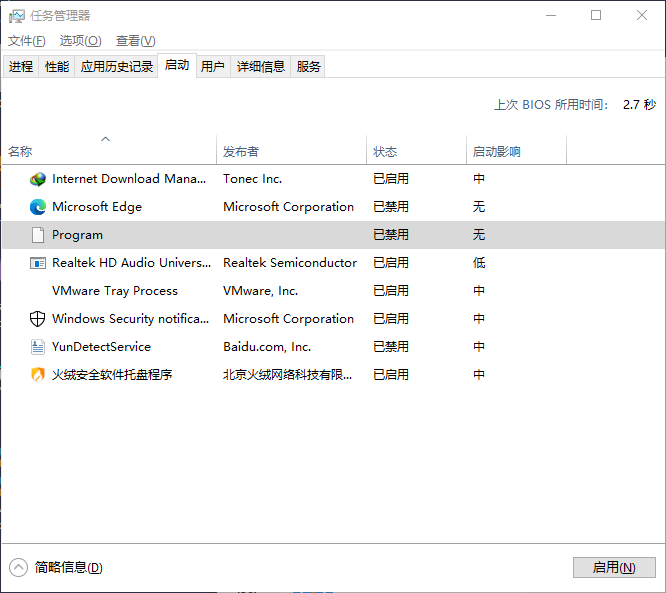
Task: Sort by the 状态 column header
Action: coord(385,152)
